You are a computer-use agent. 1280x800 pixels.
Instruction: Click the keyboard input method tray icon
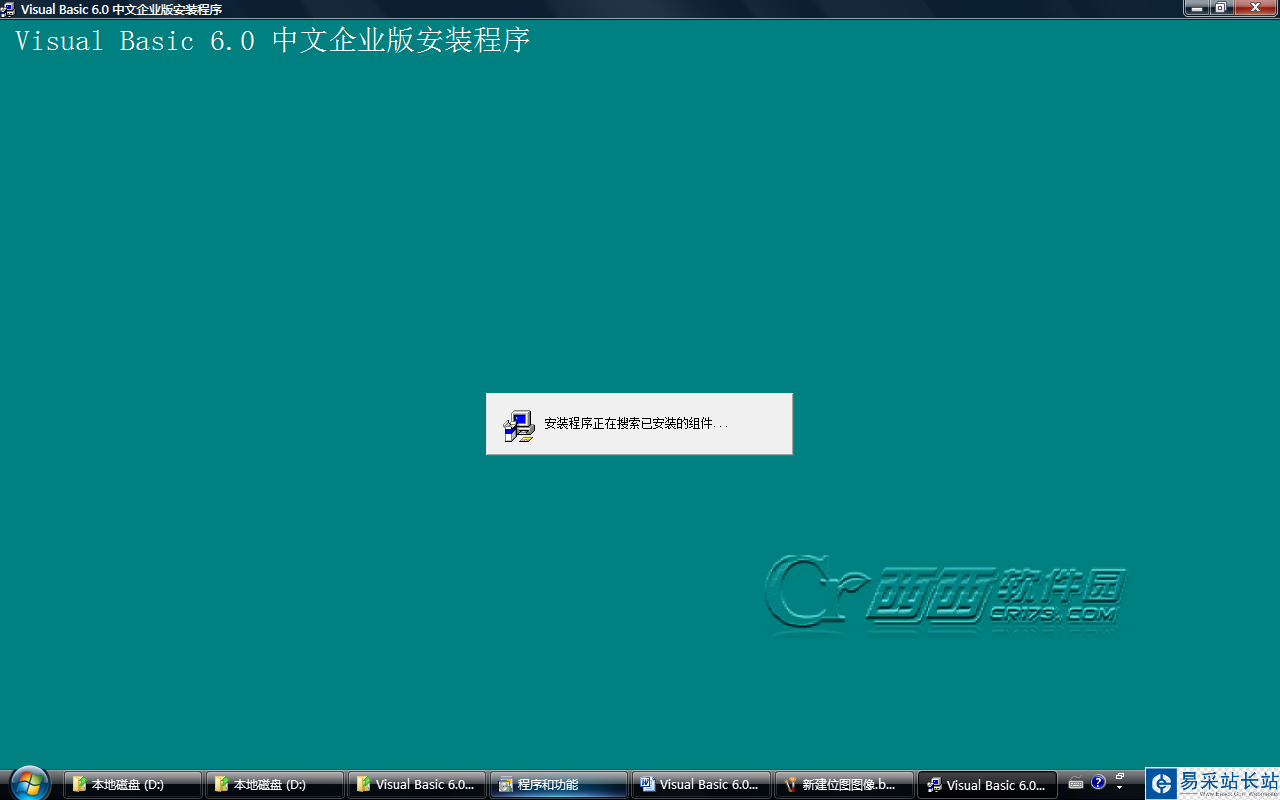tap(1076, 783)
